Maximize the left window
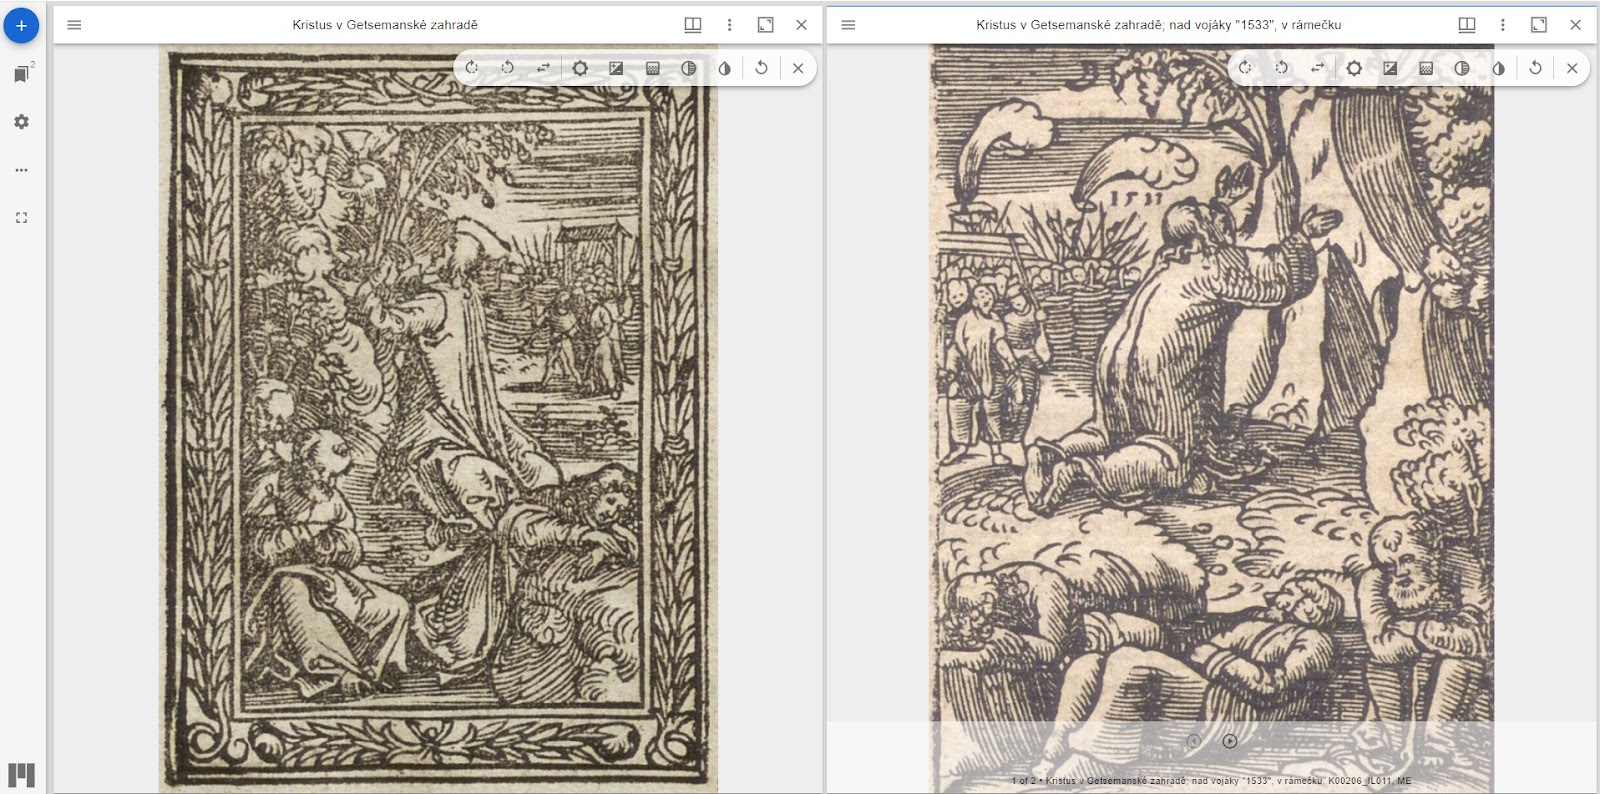The image size is (1600, 794). pyautogui.click(x=765, y=25)
